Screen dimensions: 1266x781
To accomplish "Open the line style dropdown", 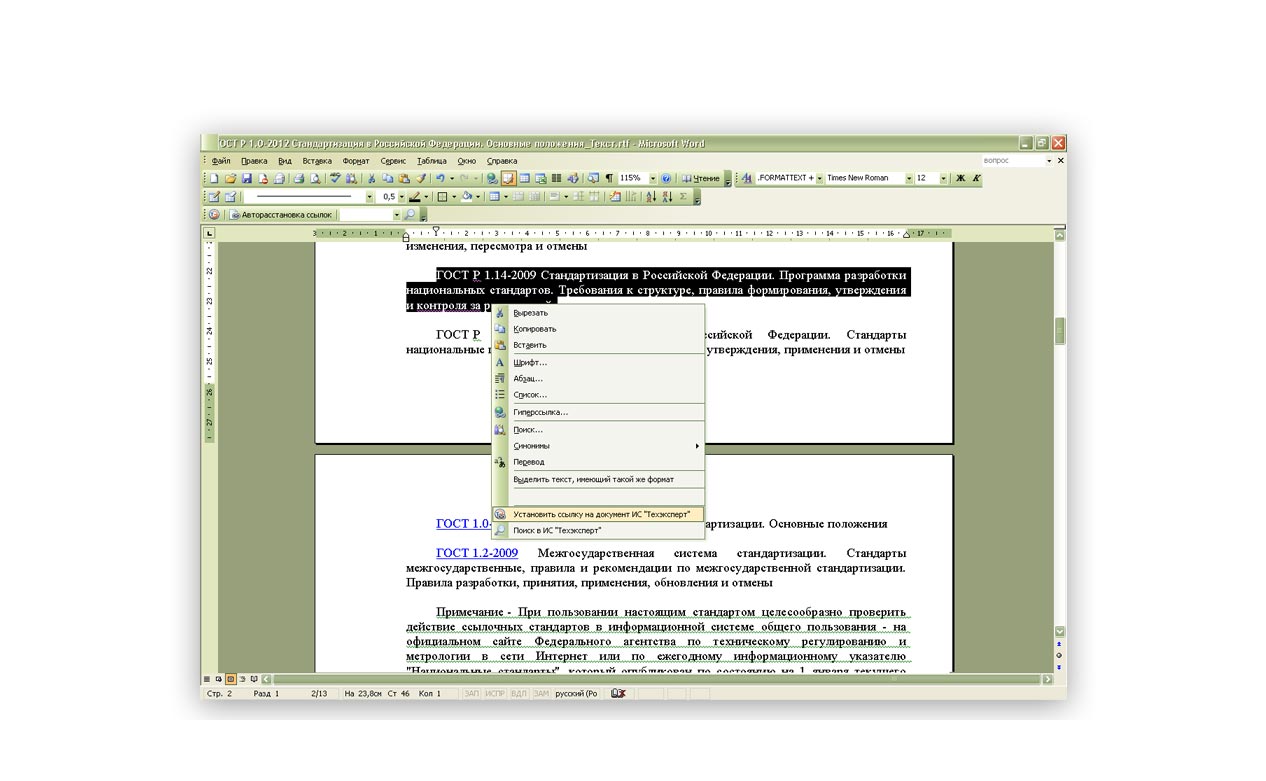I will (x=369, y=197).
